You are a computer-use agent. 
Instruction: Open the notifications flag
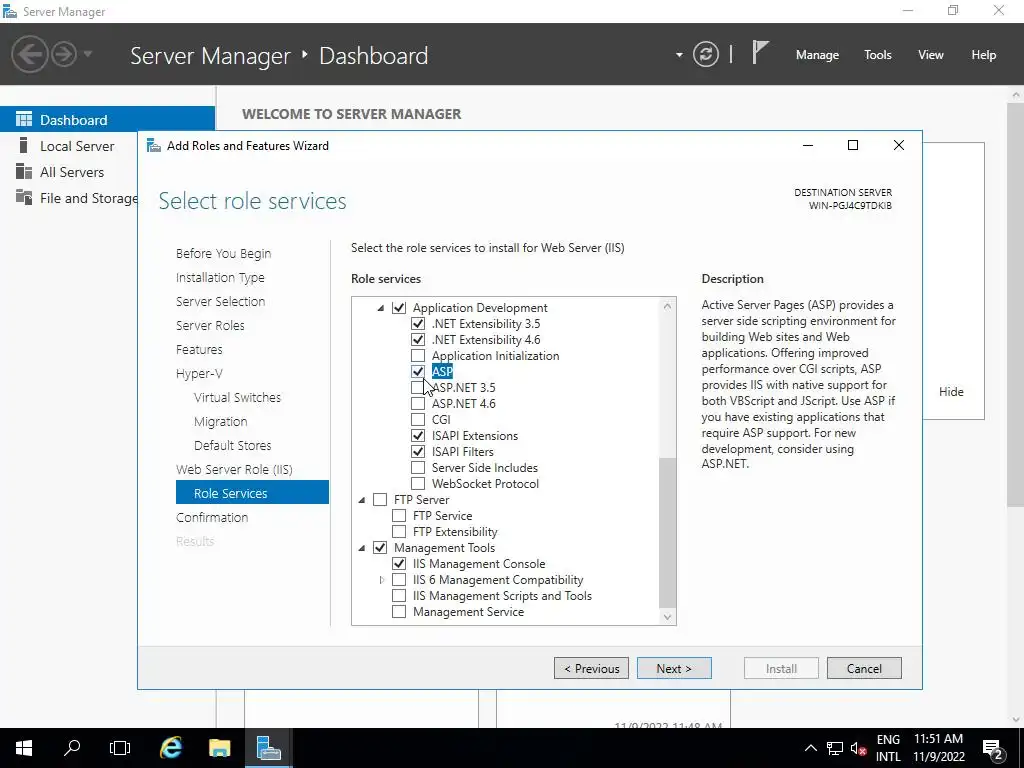click(760, 53)
